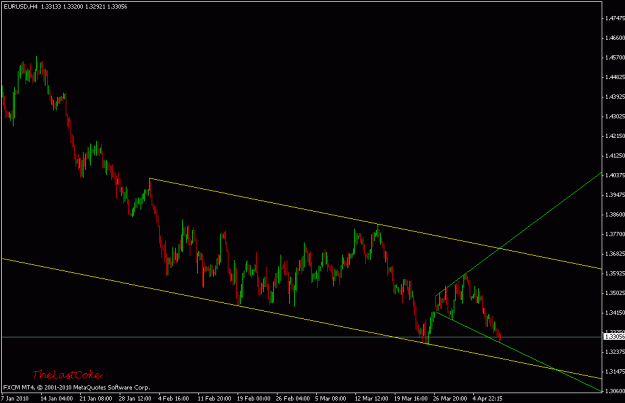
Task: Click the 1.4302 price axis label
Action: 615,116
